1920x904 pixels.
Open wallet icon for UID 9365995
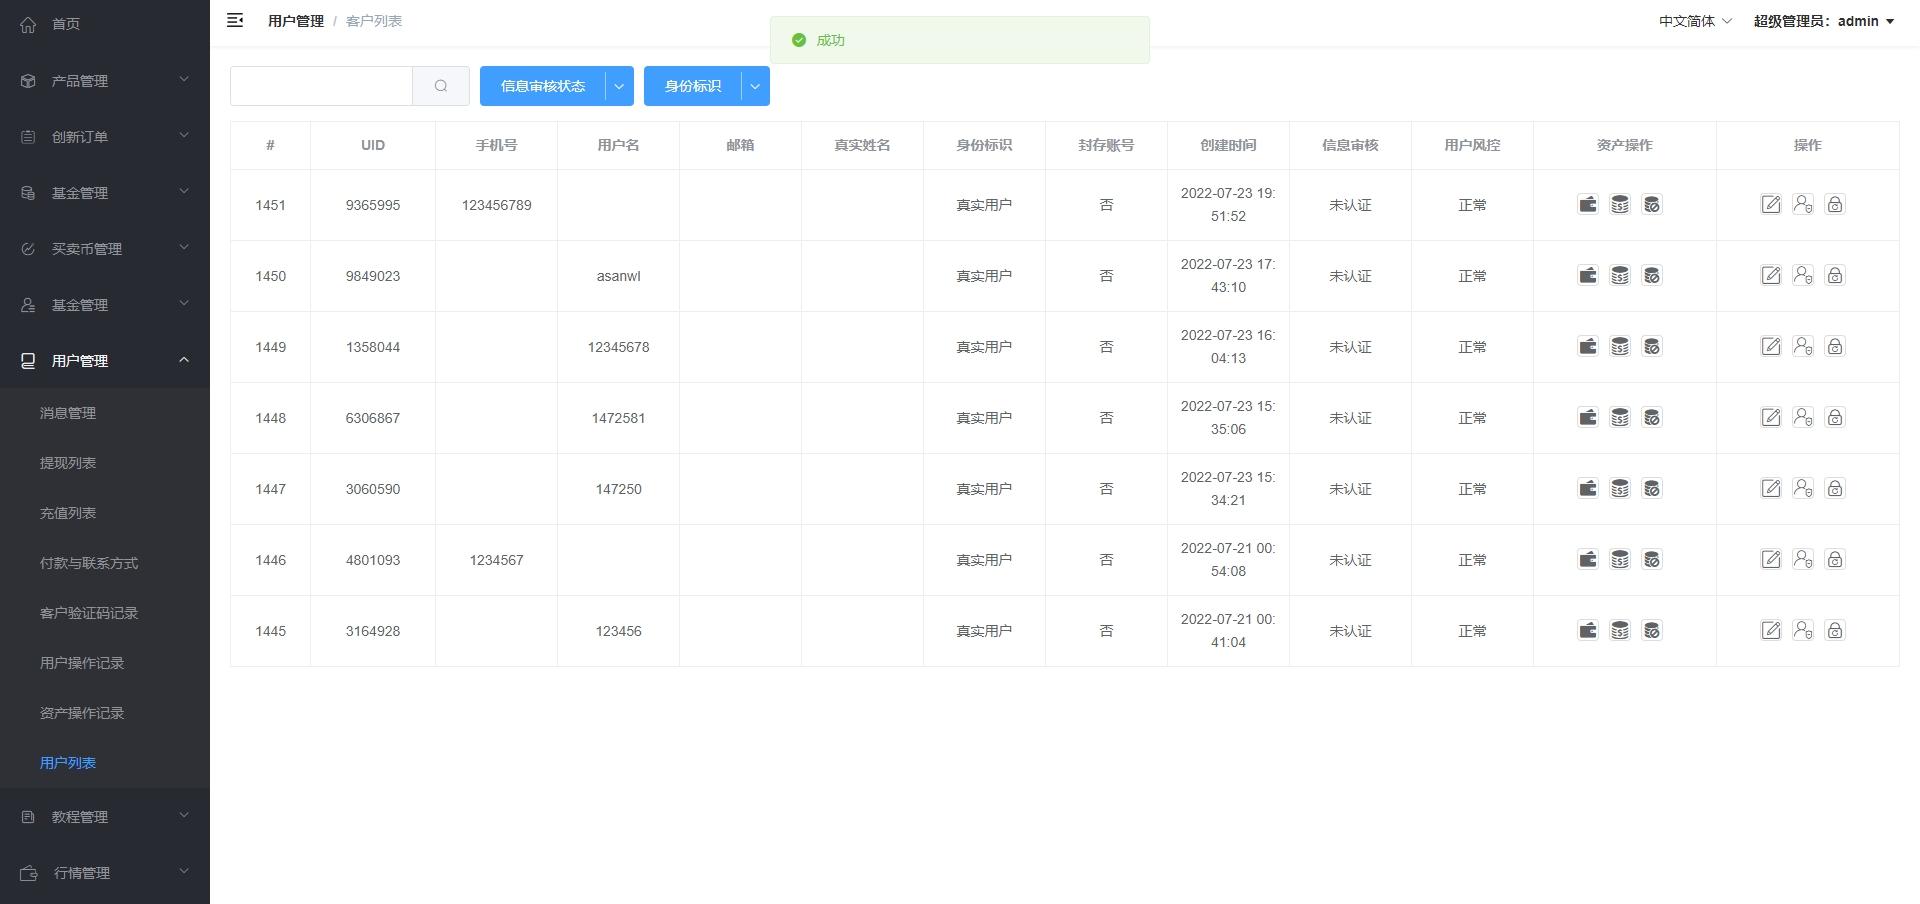point(1588,204)
